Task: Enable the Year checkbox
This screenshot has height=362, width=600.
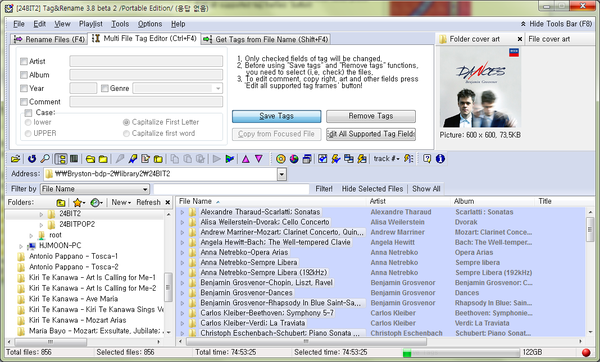Action: (x=24, y=88)
